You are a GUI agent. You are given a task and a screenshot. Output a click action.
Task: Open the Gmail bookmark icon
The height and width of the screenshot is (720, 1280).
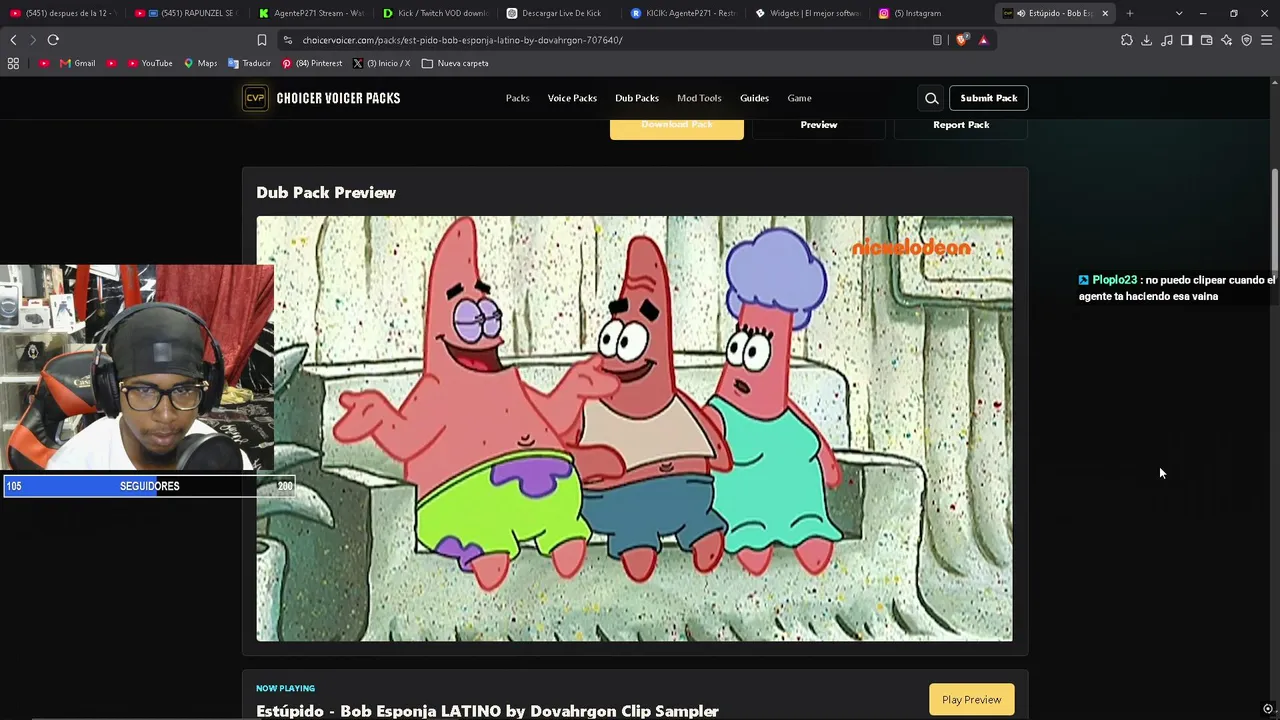pyautogui.click(x=65, y=63)
